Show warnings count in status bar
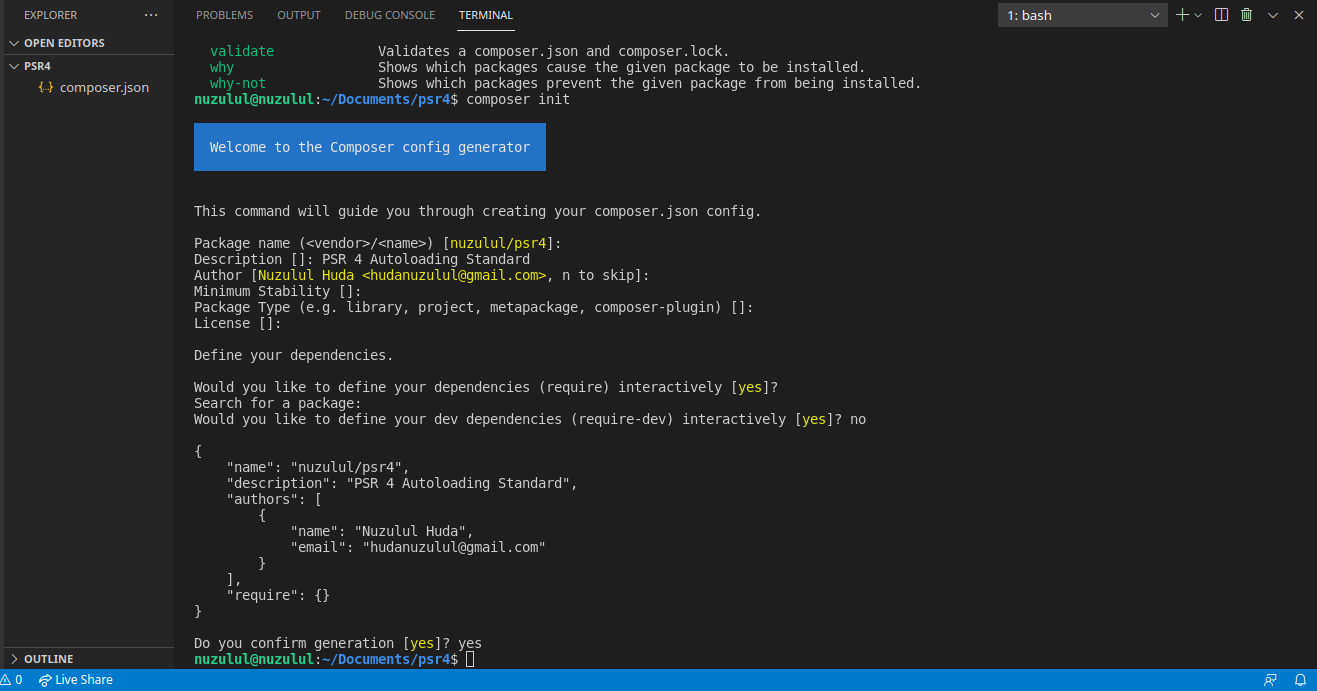The image size is (1317, 691). tap(12, 680)
